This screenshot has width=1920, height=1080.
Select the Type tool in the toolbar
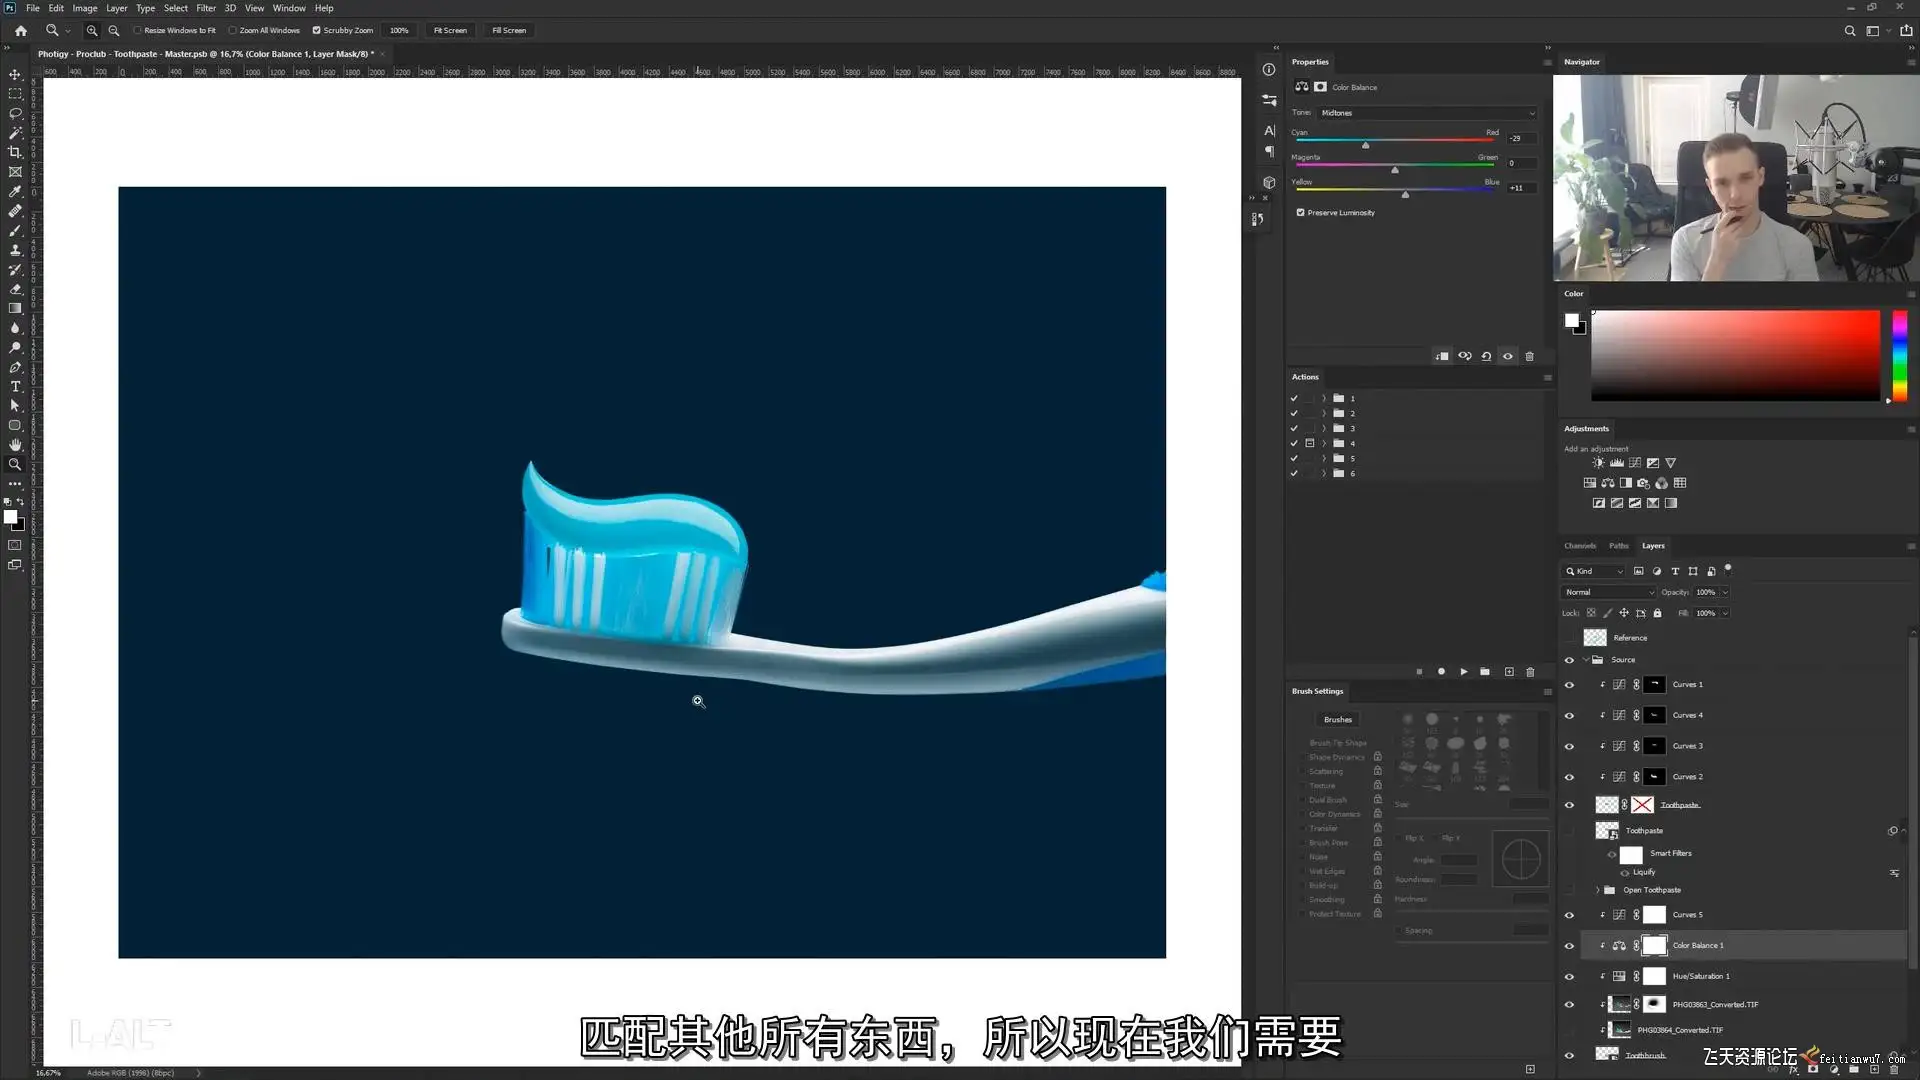pos(15,386)
